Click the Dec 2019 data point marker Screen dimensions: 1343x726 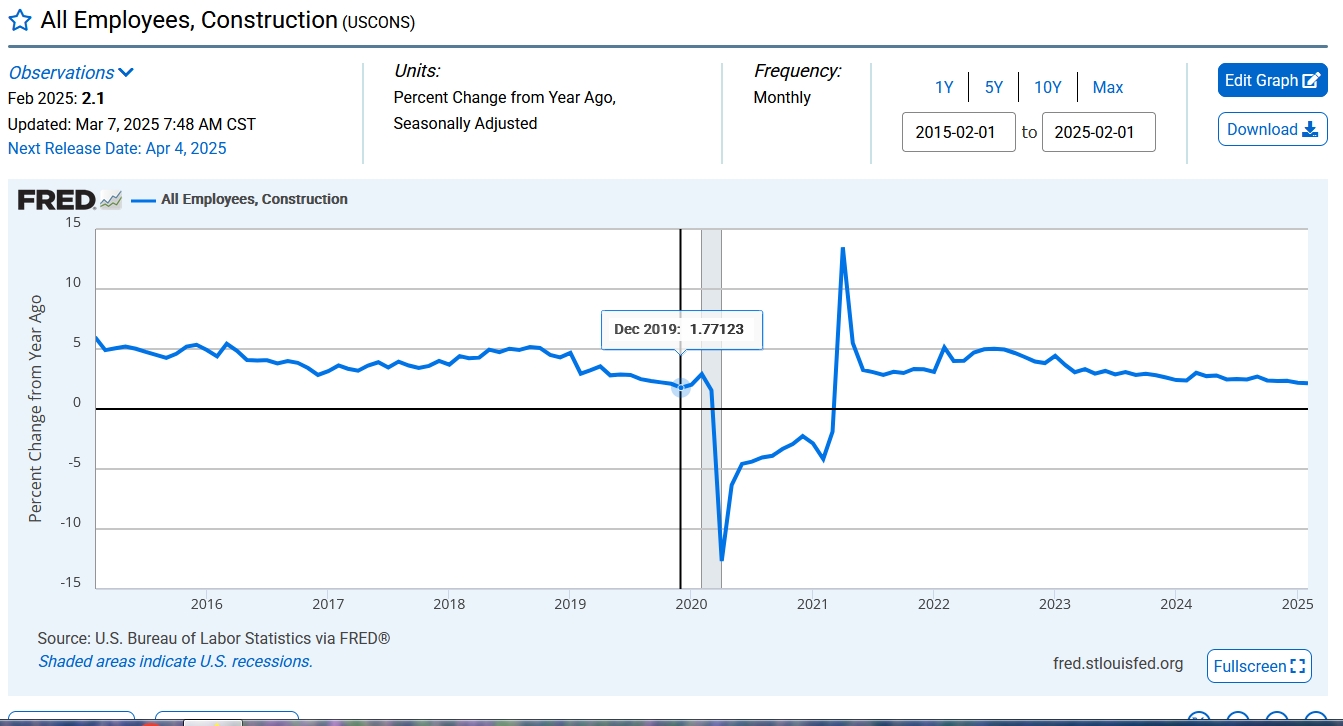pos(681,387)
